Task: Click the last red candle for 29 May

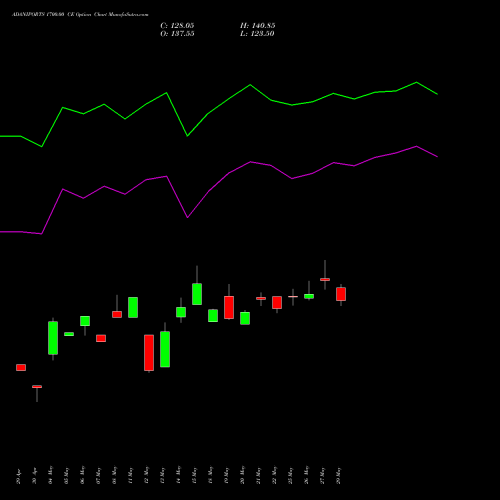Action: click(341, 294)
